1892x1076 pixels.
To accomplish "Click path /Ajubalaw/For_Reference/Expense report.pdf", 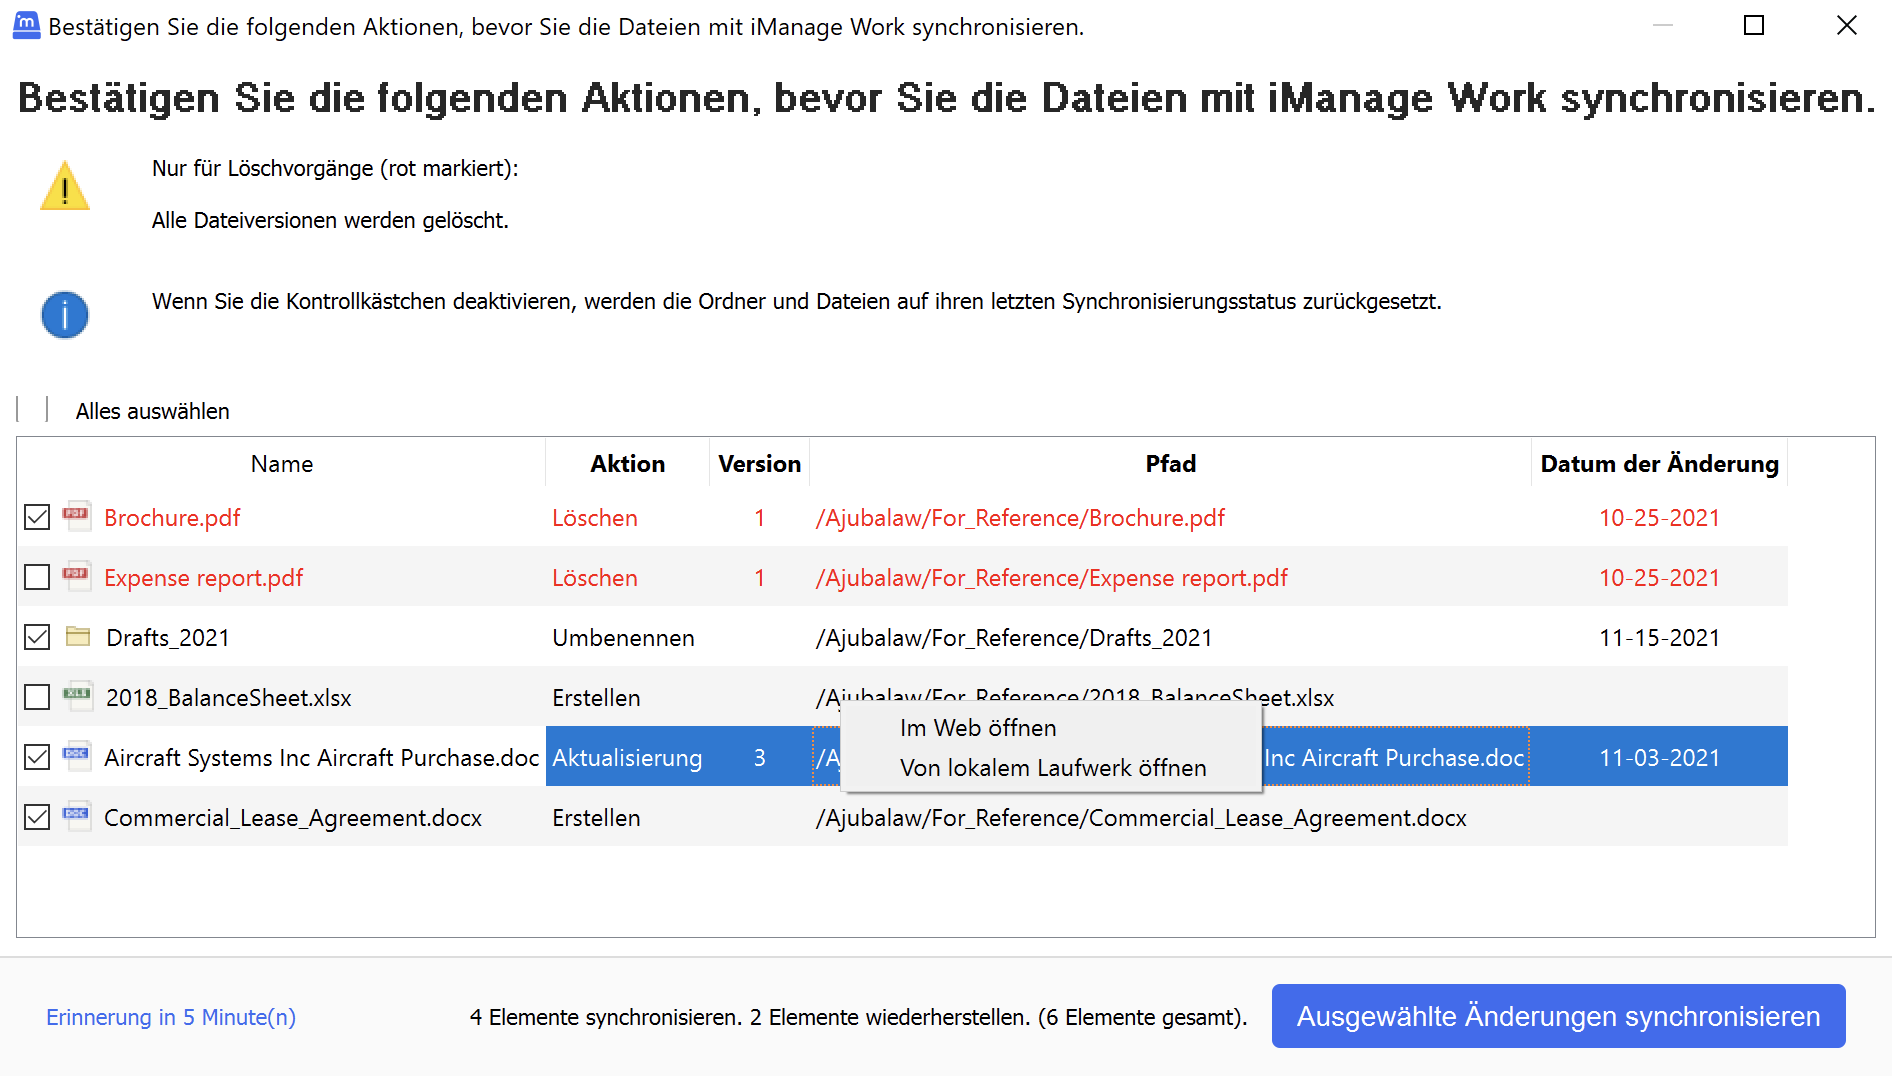I will pos(1051,578).
